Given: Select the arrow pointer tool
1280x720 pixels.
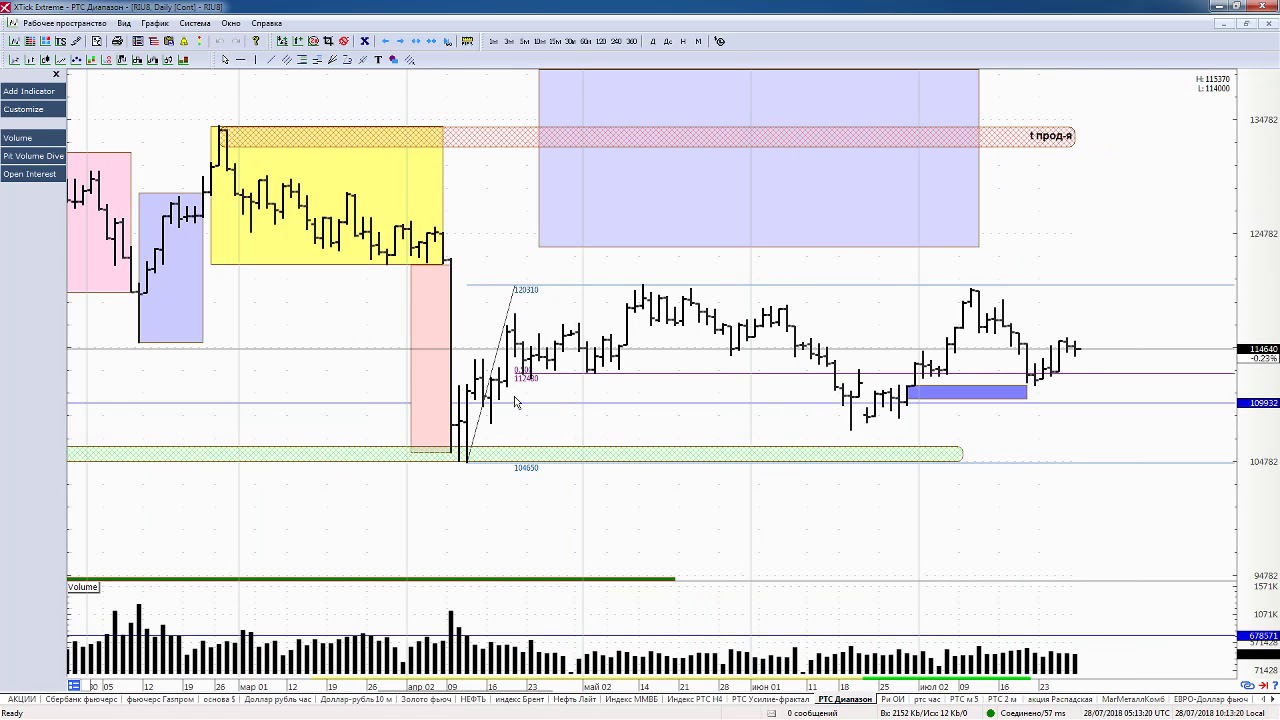Looking at the screenshot, I should point(225,60).
